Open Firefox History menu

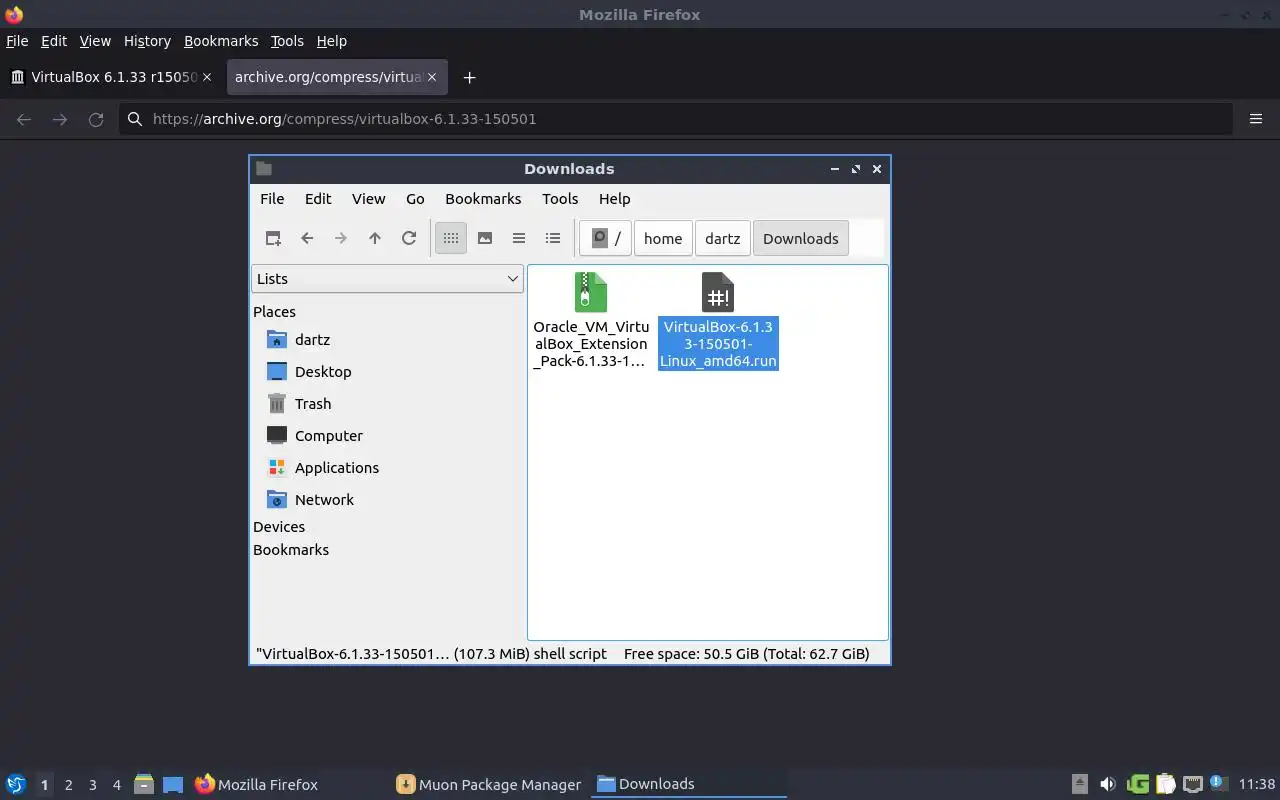147,41
